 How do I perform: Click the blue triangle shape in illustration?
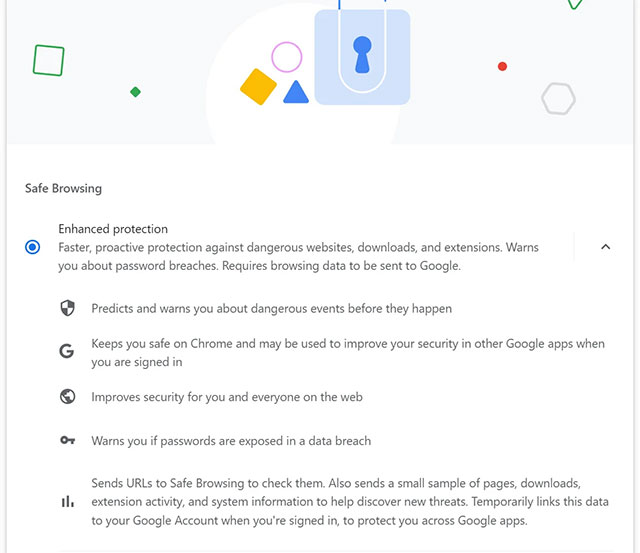click(x=294, y=93)
